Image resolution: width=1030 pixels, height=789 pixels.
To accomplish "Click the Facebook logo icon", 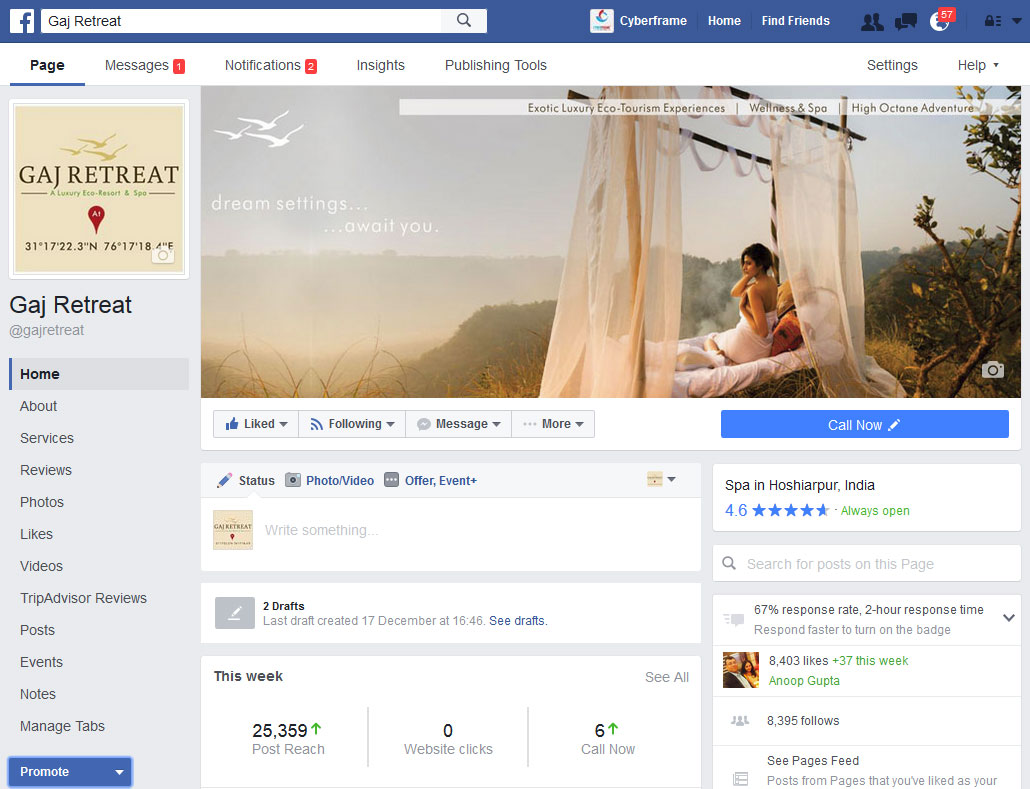I will [22, 20].
